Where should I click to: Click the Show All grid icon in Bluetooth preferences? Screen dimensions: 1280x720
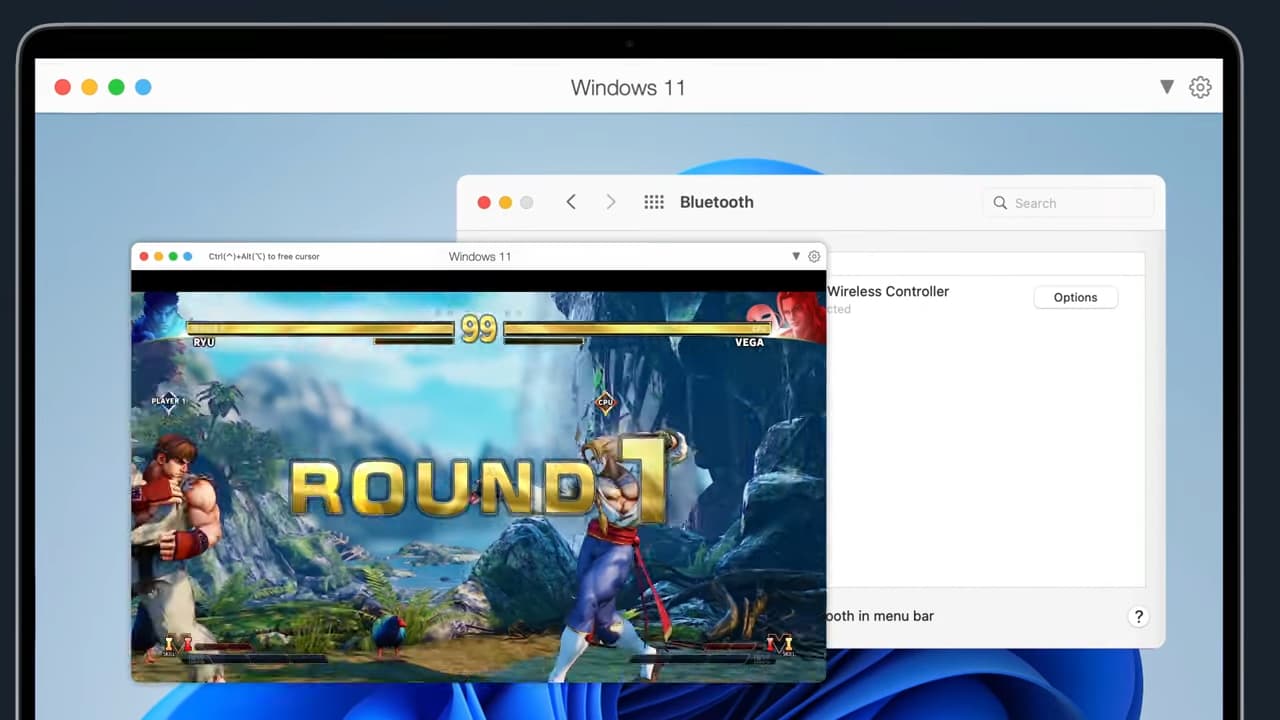(x=654, y=202)
